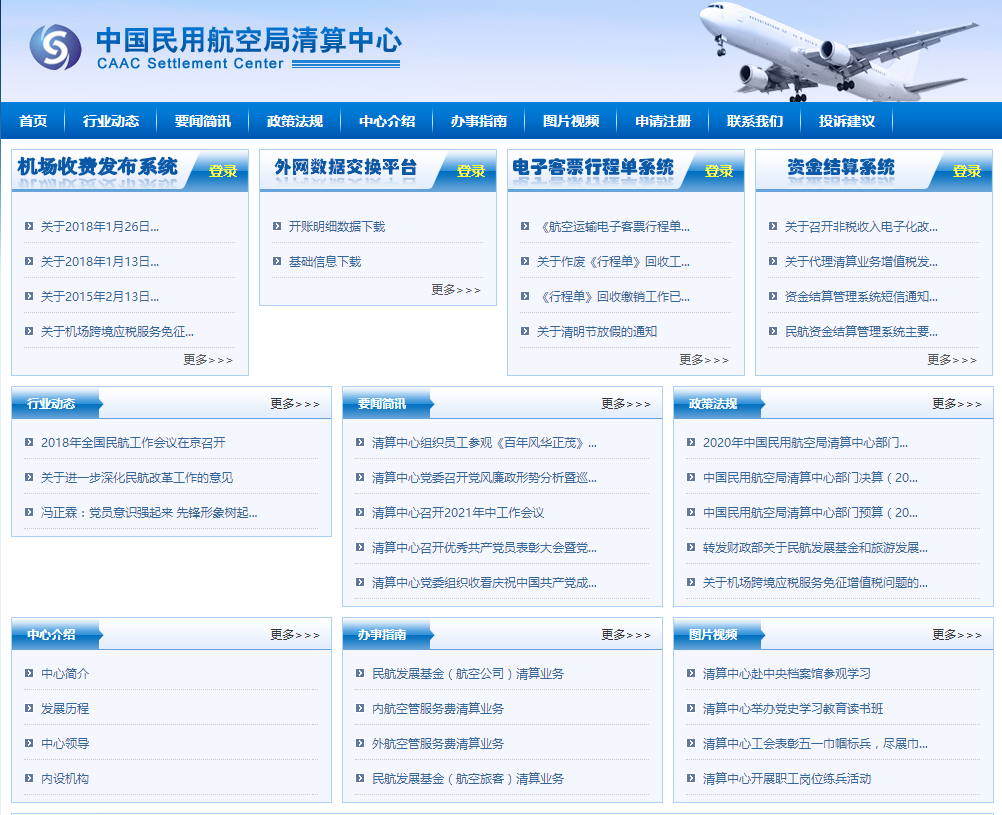Open 中心领导 link
The height and width of the screenshot is (815, 1002).
[x=65, y=744]
